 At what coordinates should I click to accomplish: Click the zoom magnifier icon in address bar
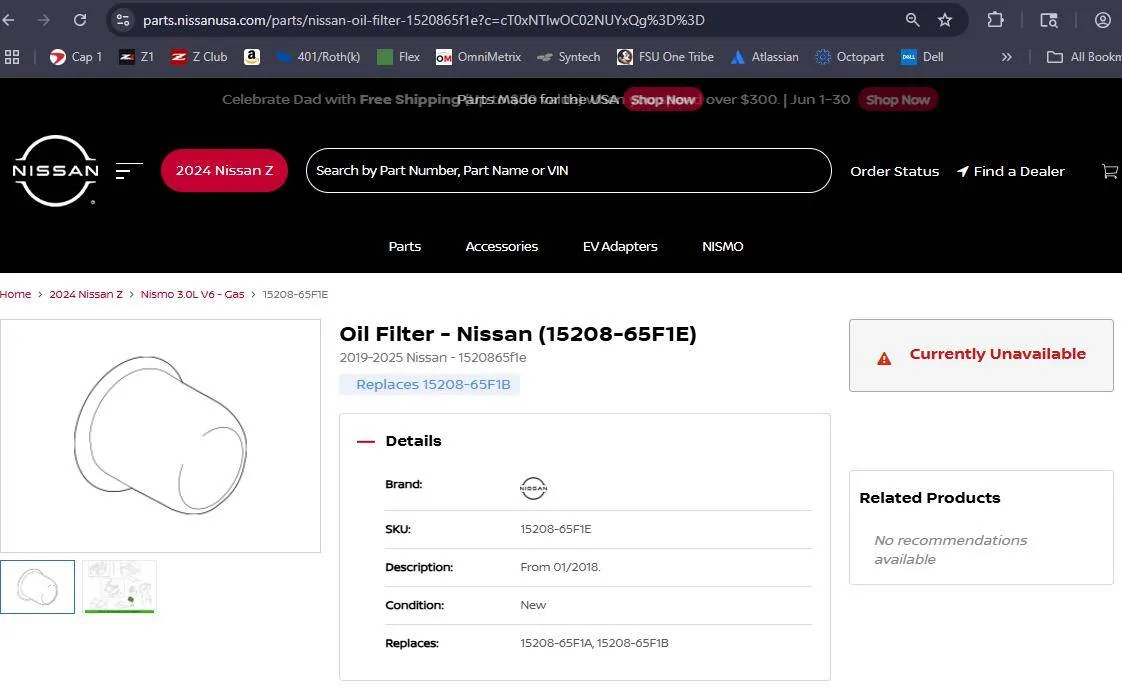pos(912,20)
